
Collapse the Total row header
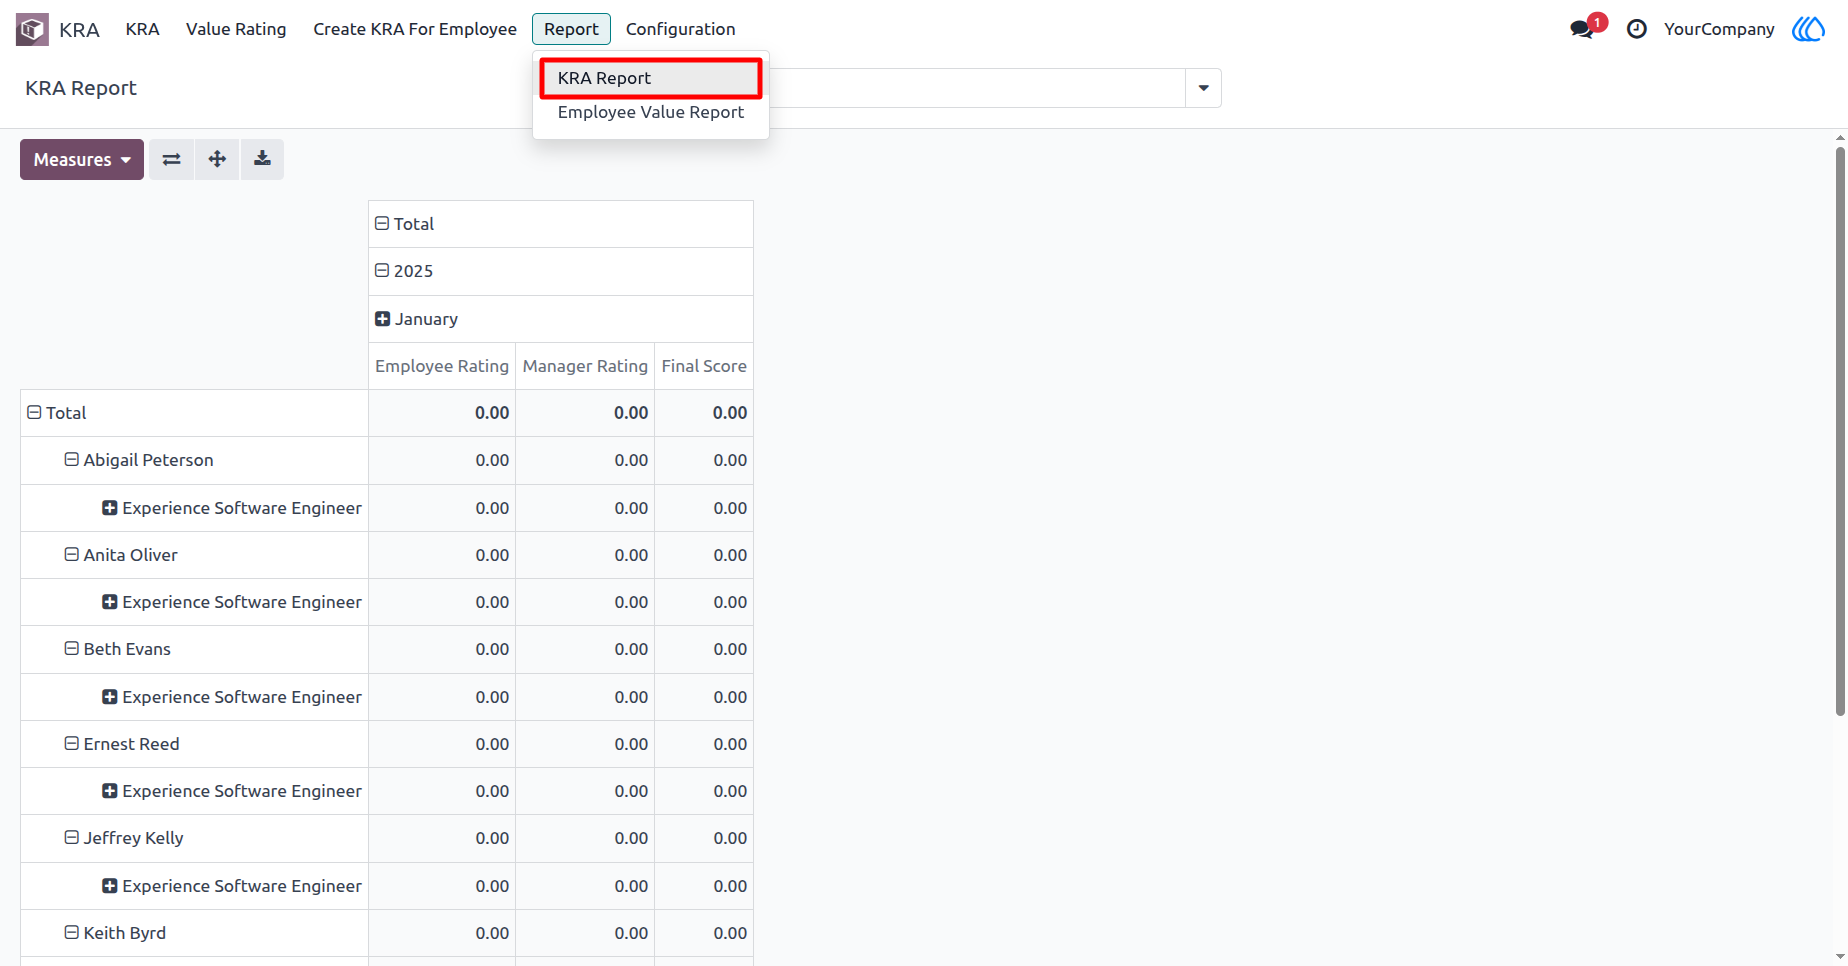57,413
